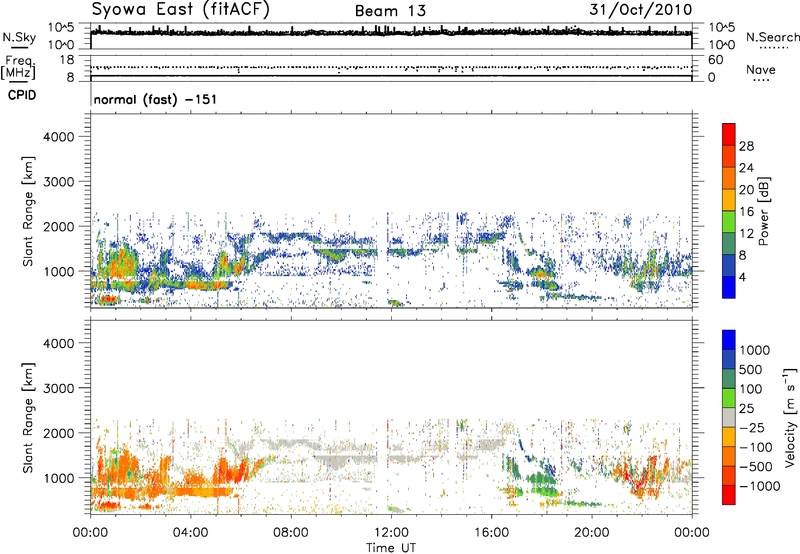This screenshot has height=554, width=800.
Task: Click "Slant Range [km]" label of power panel
Action: tap(28, 211)
